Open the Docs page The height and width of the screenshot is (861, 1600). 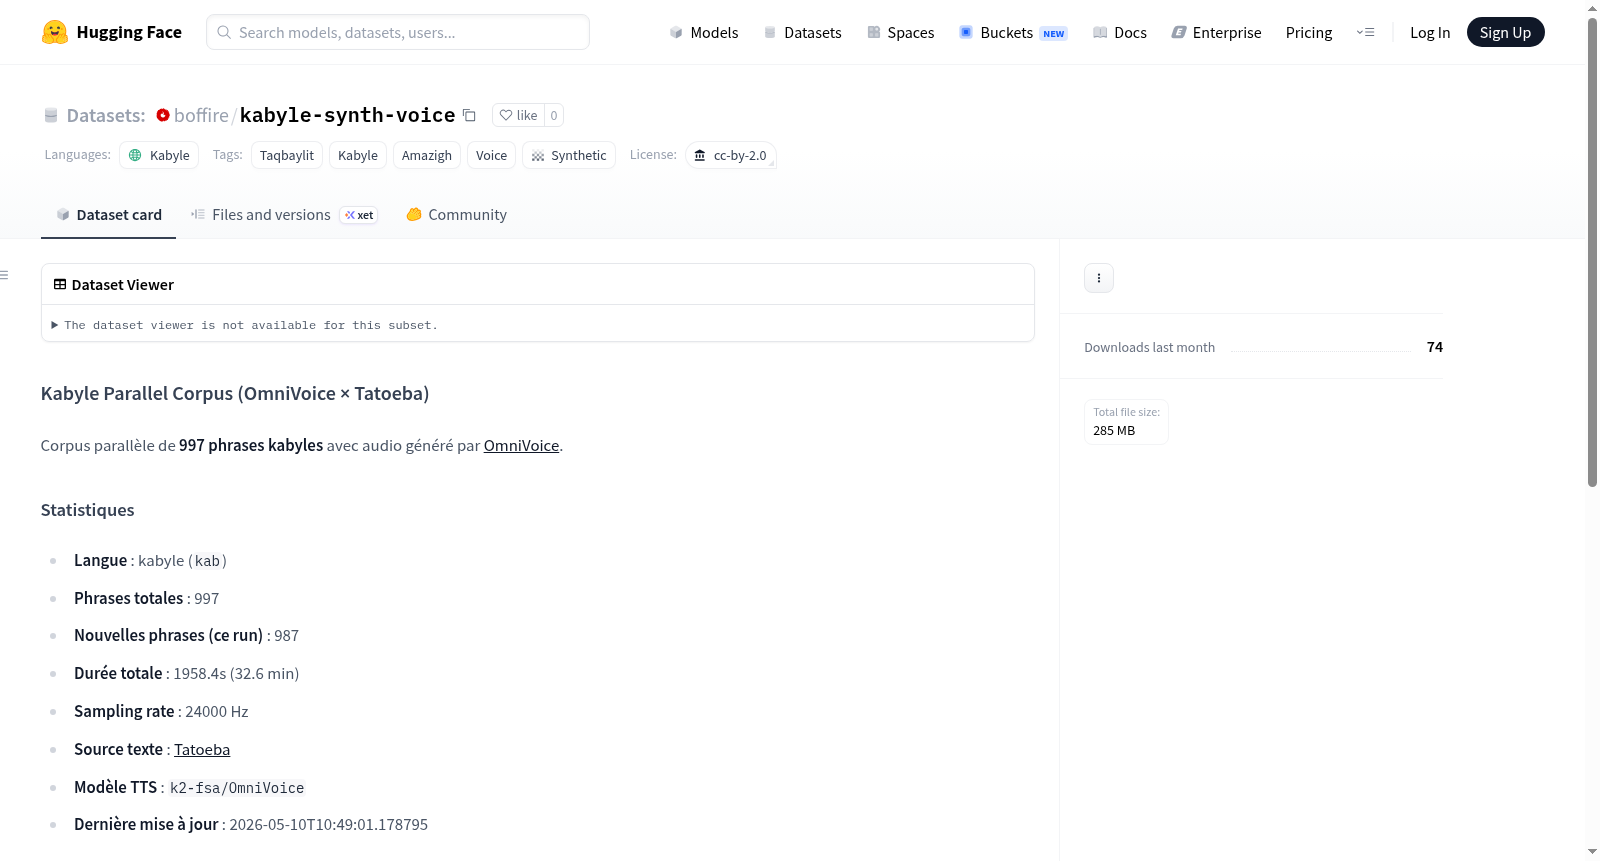click(x=1120, y=32)
